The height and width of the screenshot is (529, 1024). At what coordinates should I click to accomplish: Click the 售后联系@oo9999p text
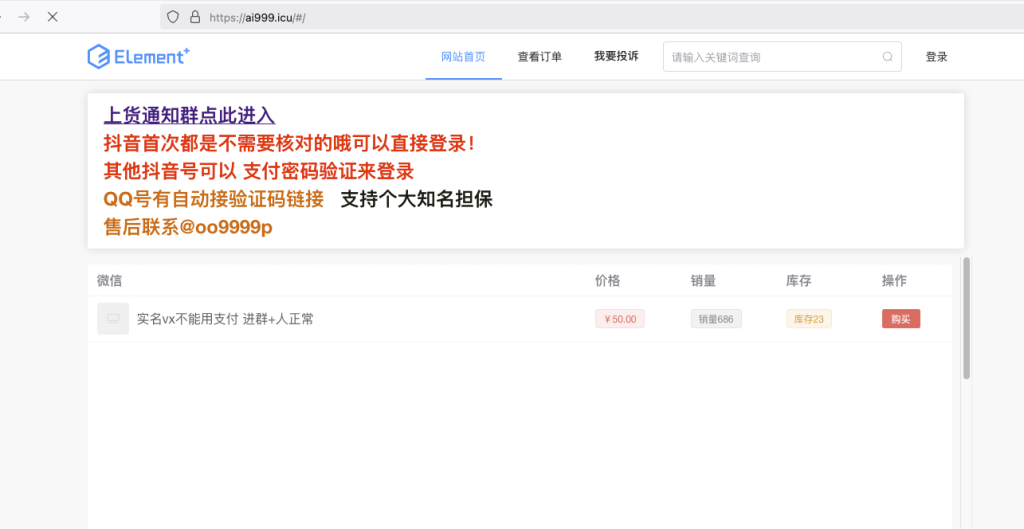tap(188, 227)
